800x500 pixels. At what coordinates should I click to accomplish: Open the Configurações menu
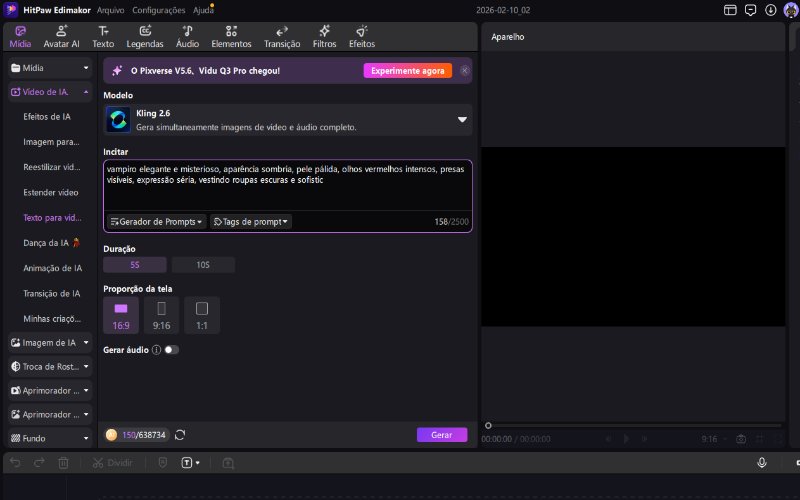coord(159,10)
